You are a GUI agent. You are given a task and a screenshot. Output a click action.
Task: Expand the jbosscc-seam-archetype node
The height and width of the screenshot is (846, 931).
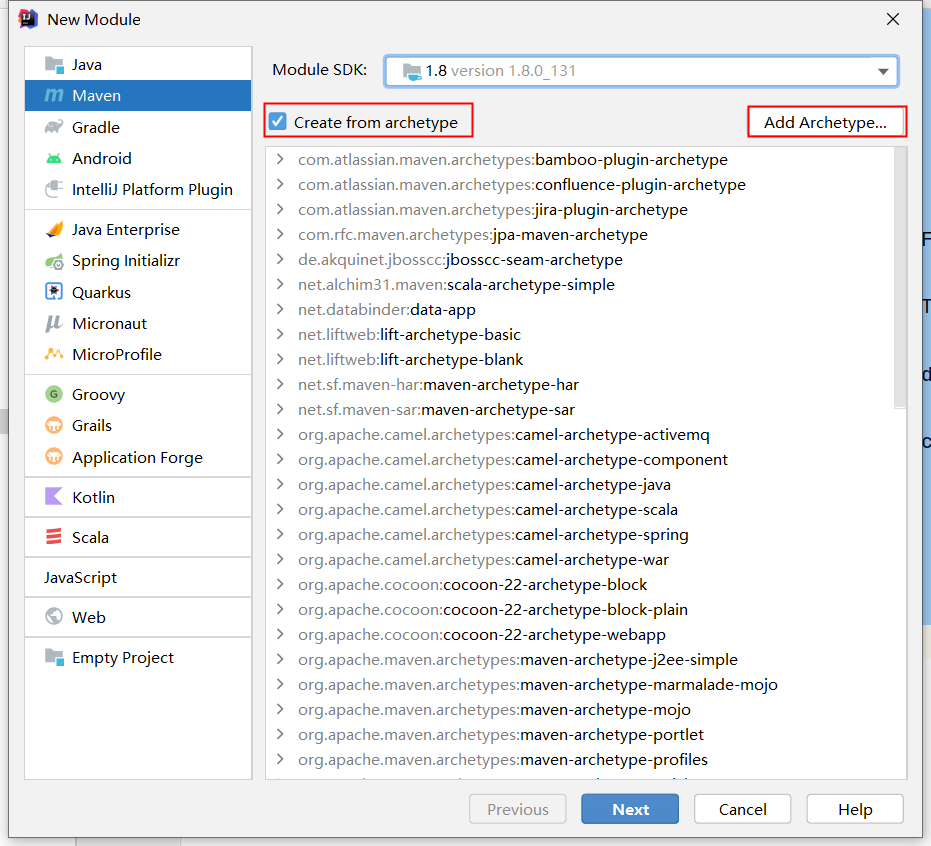[x=280, y=259]
